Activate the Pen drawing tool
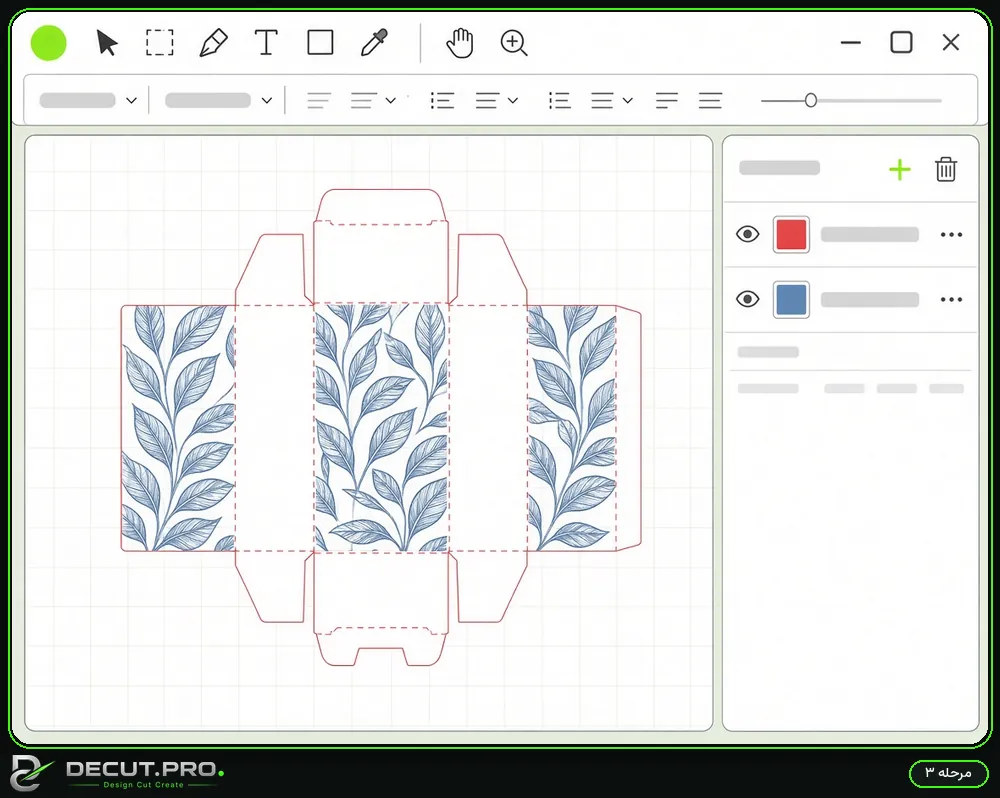Screen dimensions: 1000x798 (213, 43)
